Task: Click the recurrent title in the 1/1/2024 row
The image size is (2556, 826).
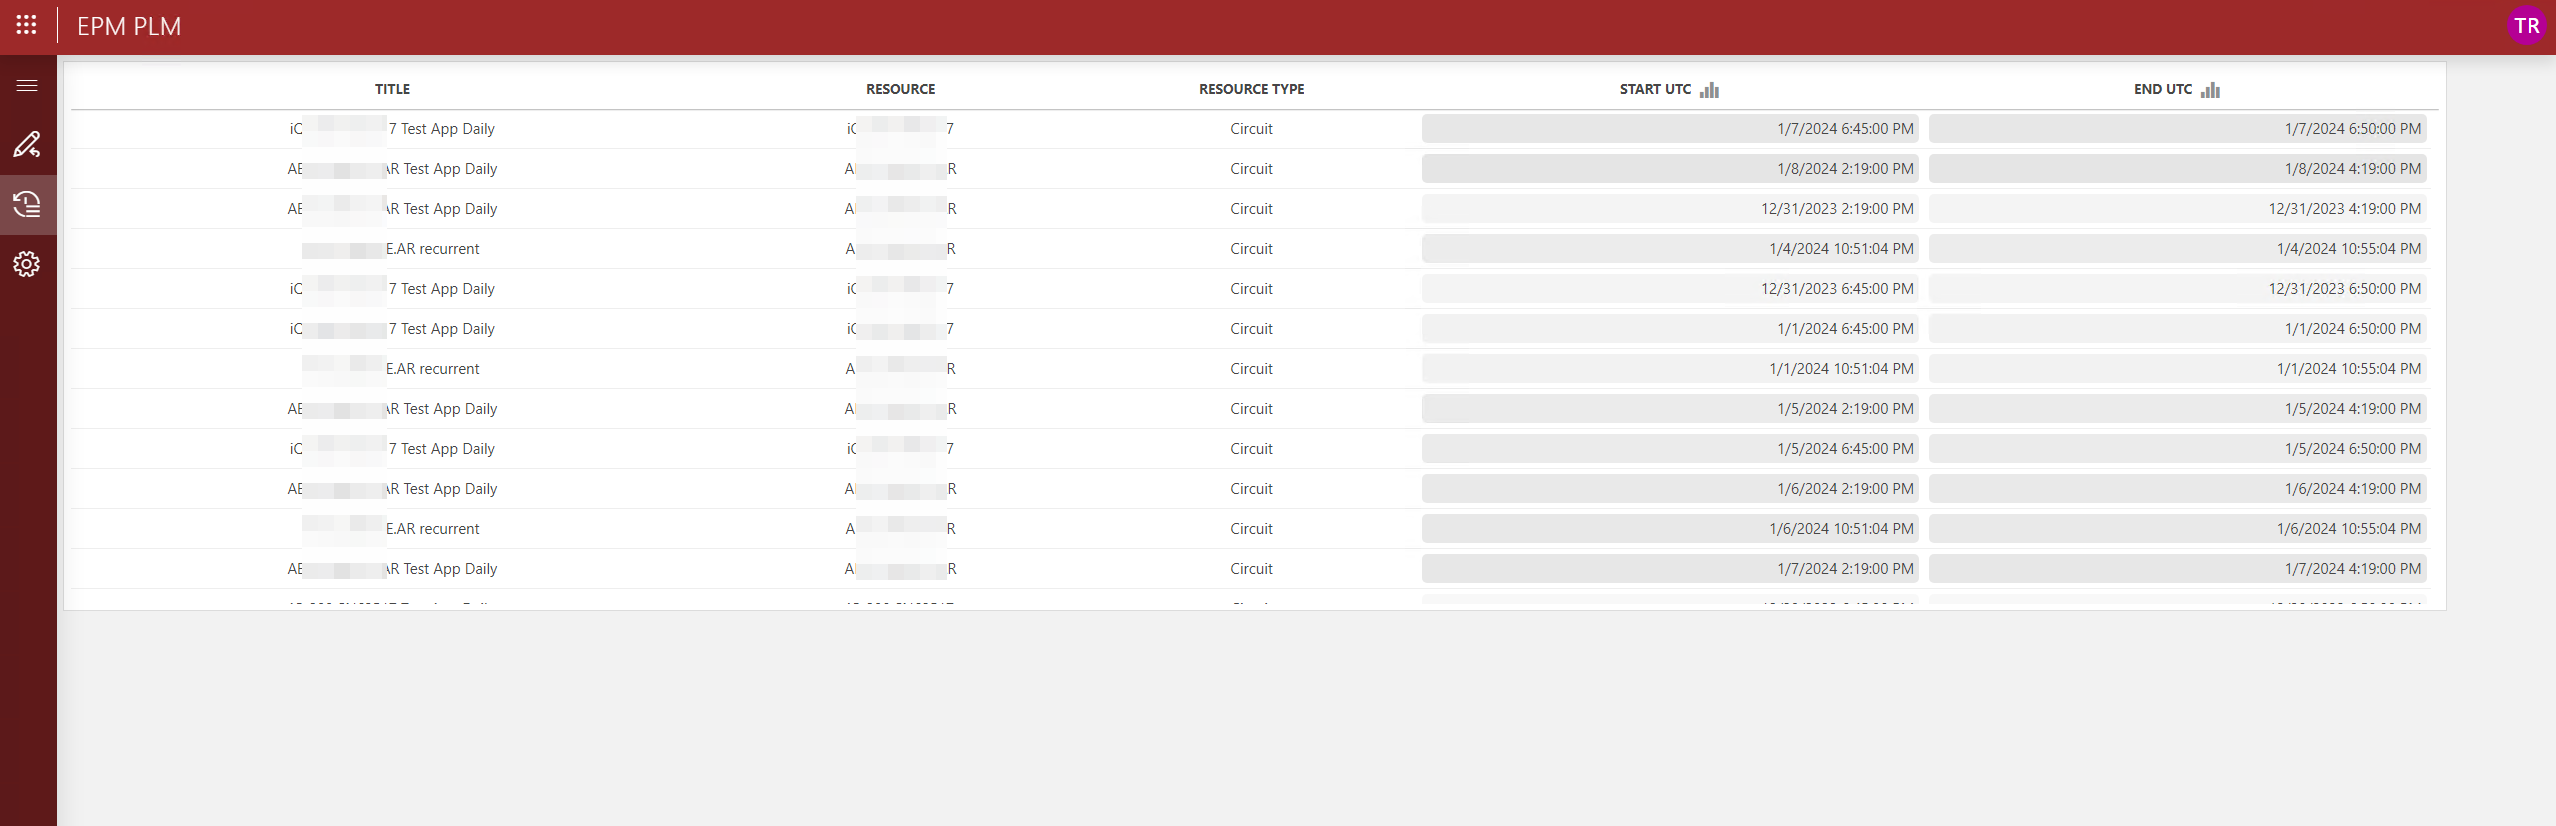Action: (x=392, y=369)
